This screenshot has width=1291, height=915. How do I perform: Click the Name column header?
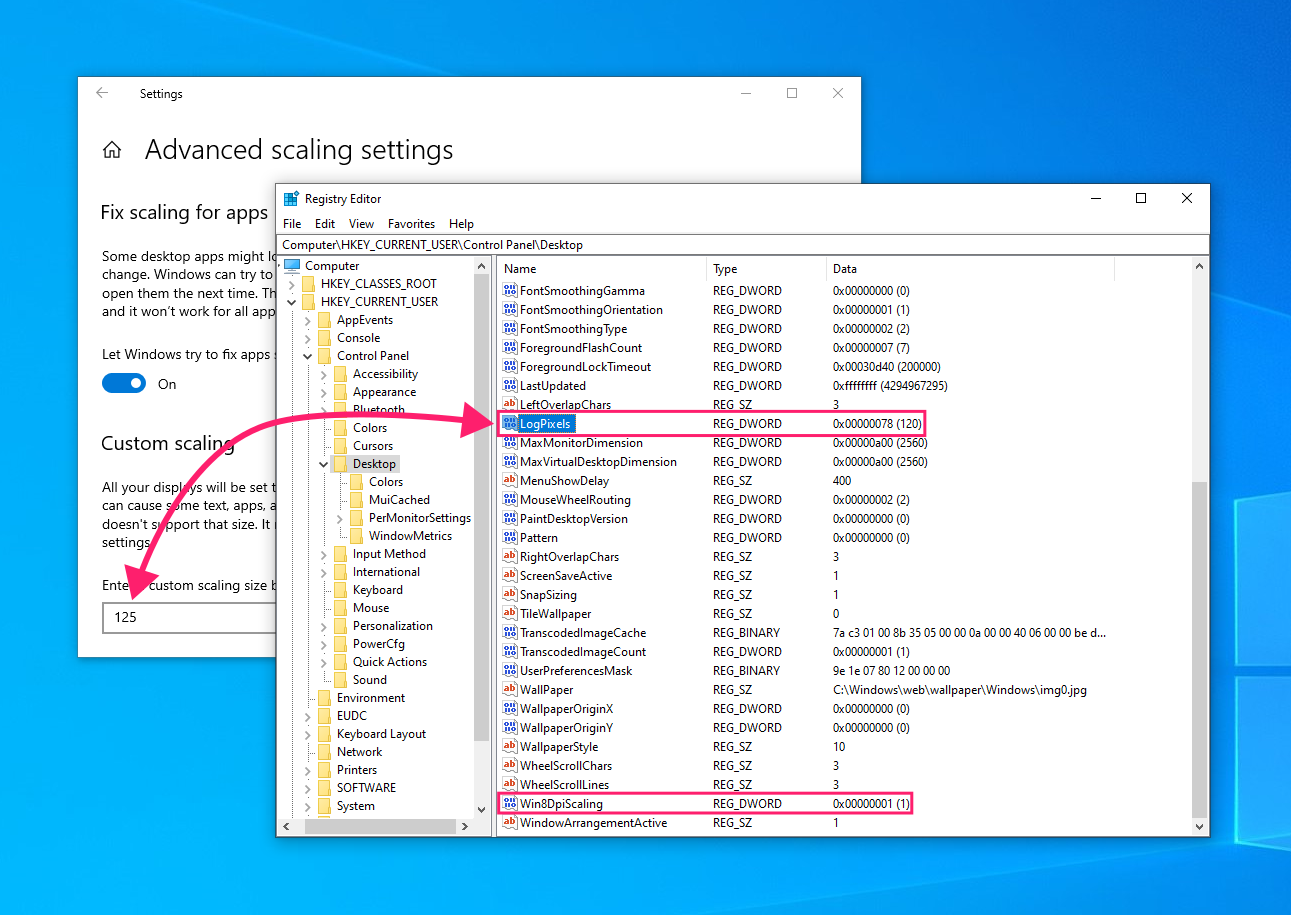coord(602,269)
